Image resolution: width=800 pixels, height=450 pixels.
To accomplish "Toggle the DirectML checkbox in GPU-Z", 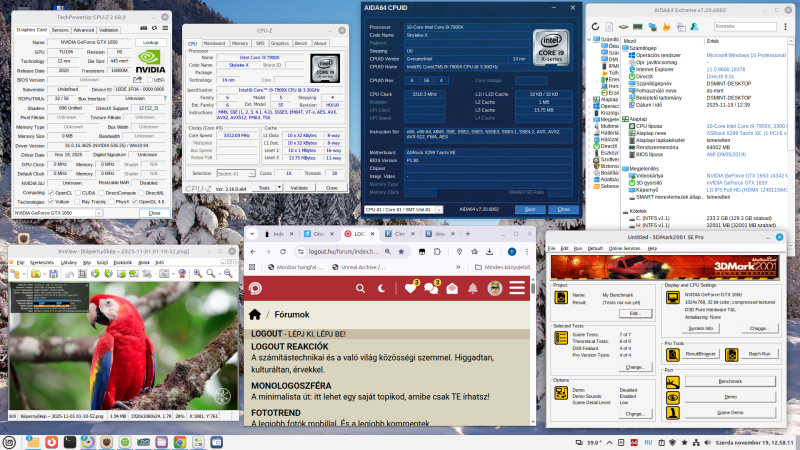I will (x=141, y=193).
